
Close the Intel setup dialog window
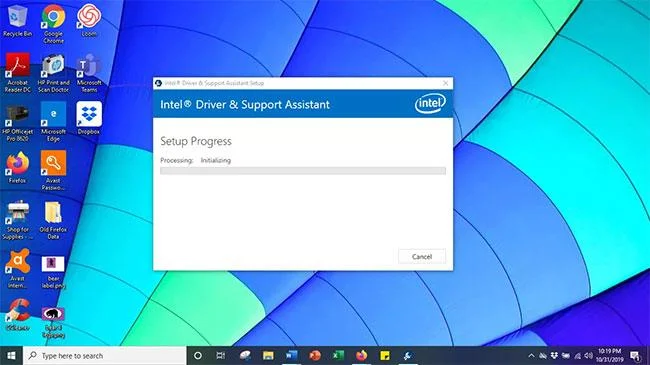446,83
